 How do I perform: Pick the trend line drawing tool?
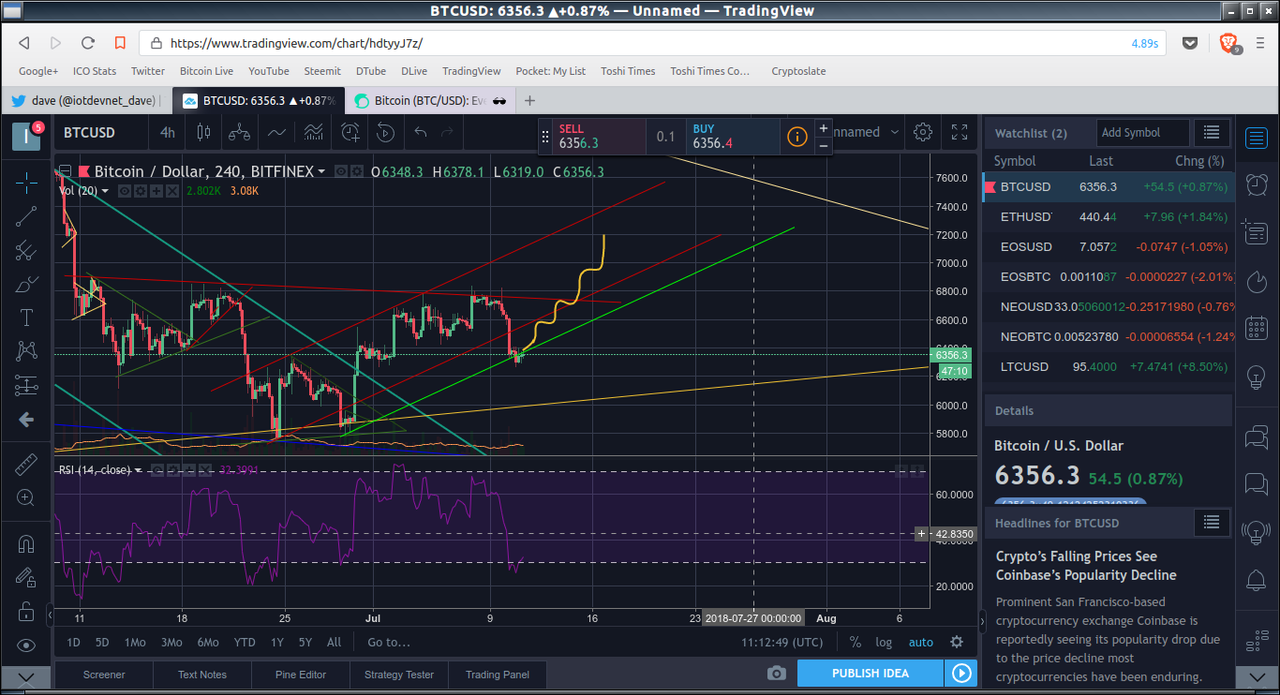click(26, 215)
